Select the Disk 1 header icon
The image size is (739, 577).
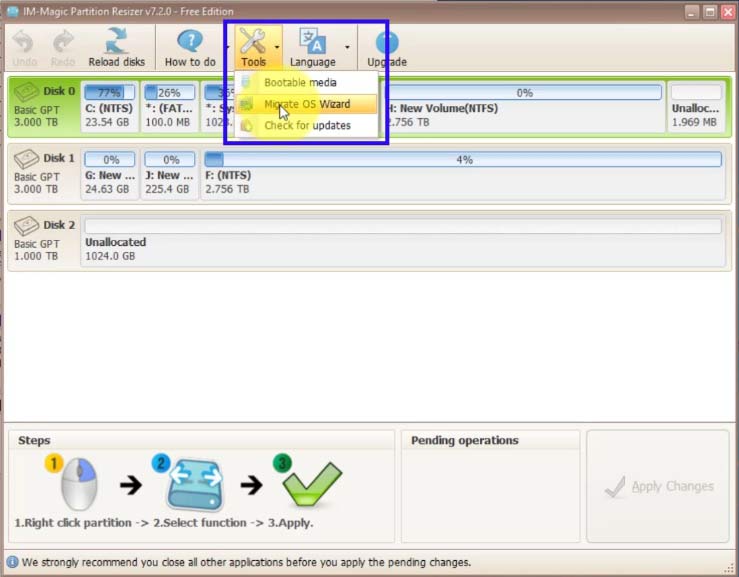[26, 159]
